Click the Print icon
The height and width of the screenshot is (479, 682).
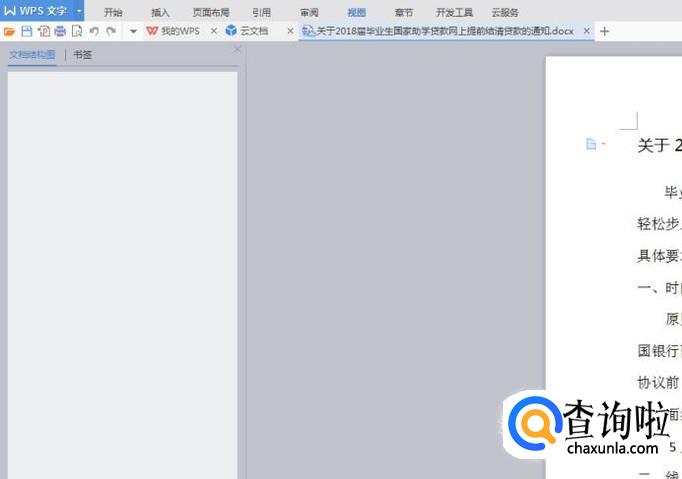pyautogui.click(x=60, y=31)
